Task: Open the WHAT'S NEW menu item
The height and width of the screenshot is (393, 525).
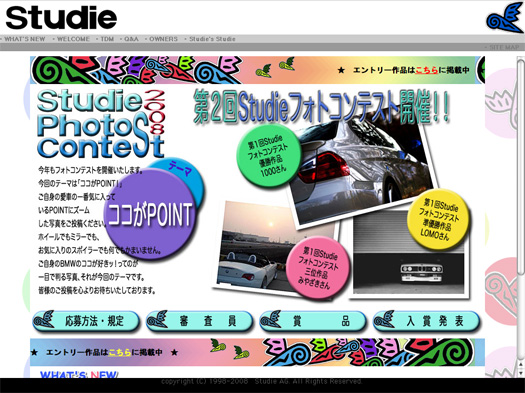Action: pos(24,39)
